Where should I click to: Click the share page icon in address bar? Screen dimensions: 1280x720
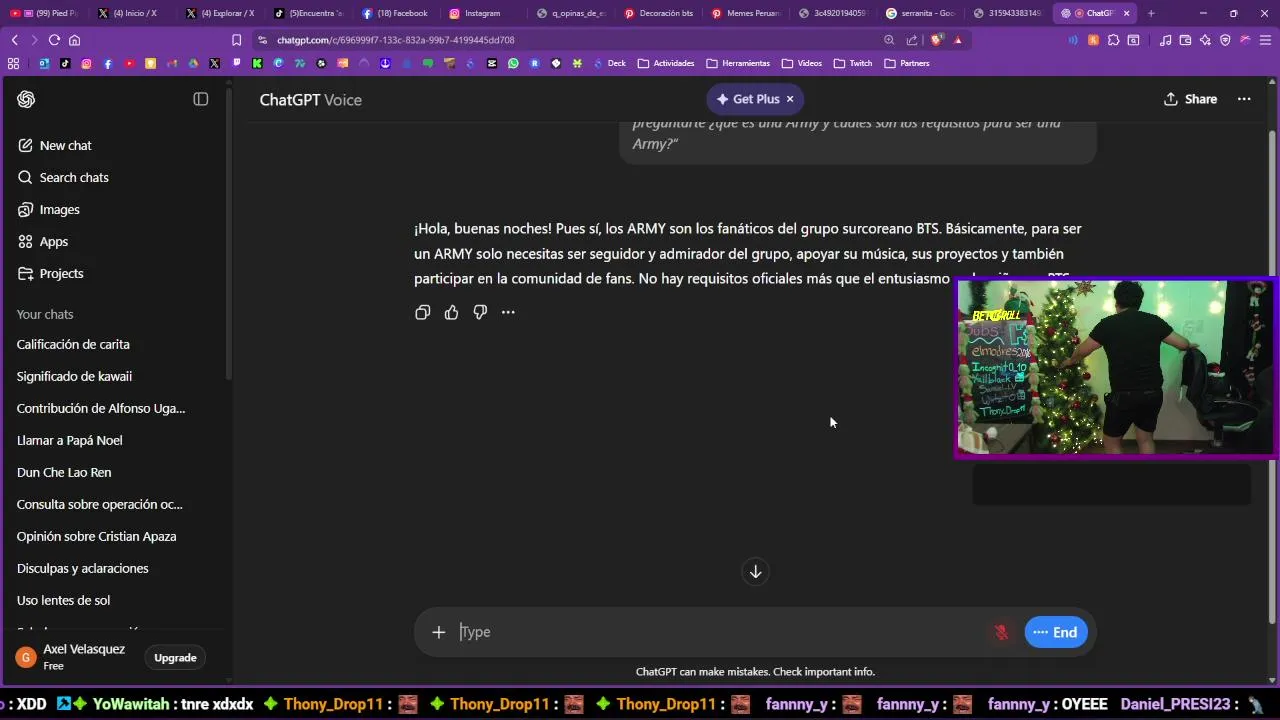coord(912,40)
